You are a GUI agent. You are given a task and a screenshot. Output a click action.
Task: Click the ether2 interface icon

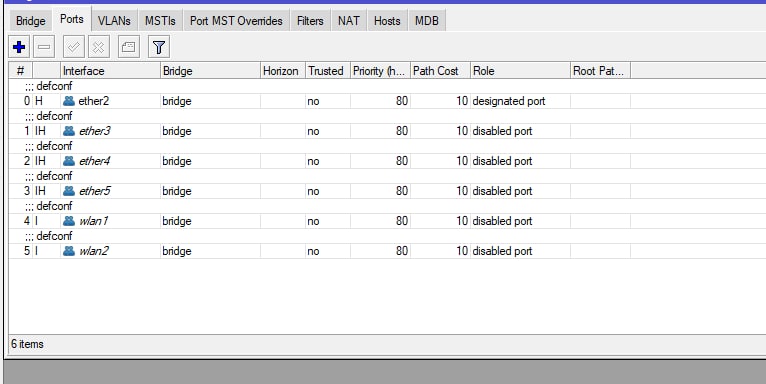pyautogui.click(x=69, y=101)
